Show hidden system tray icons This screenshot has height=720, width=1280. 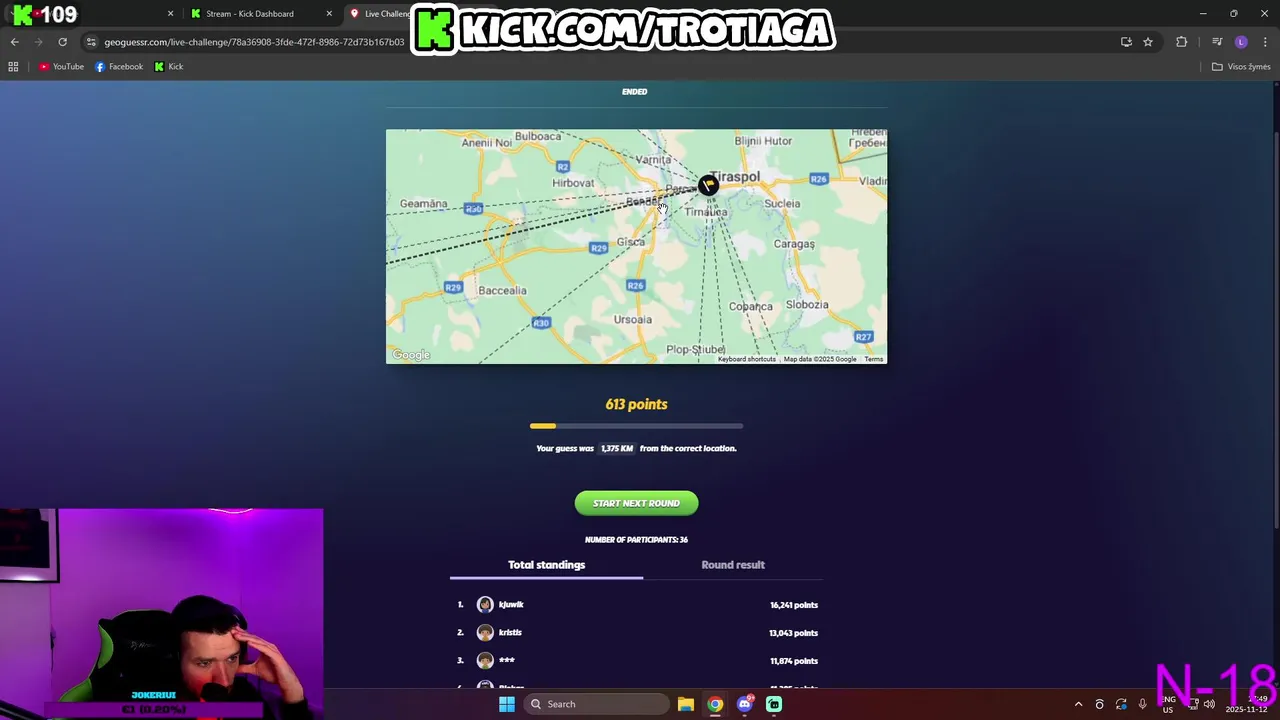1078,704
